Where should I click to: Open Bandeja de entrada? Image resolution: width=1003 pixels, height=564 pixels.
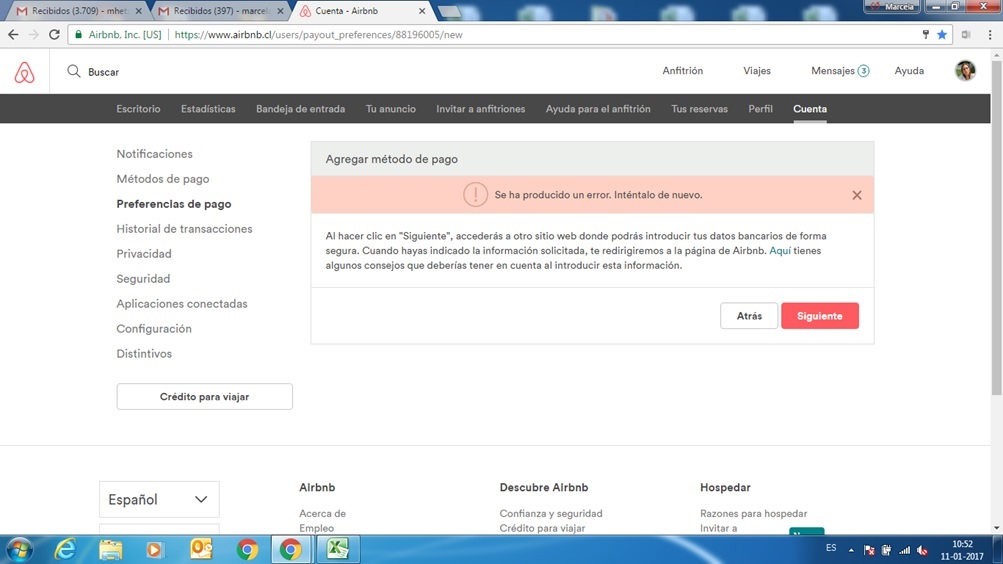point(301,109)
